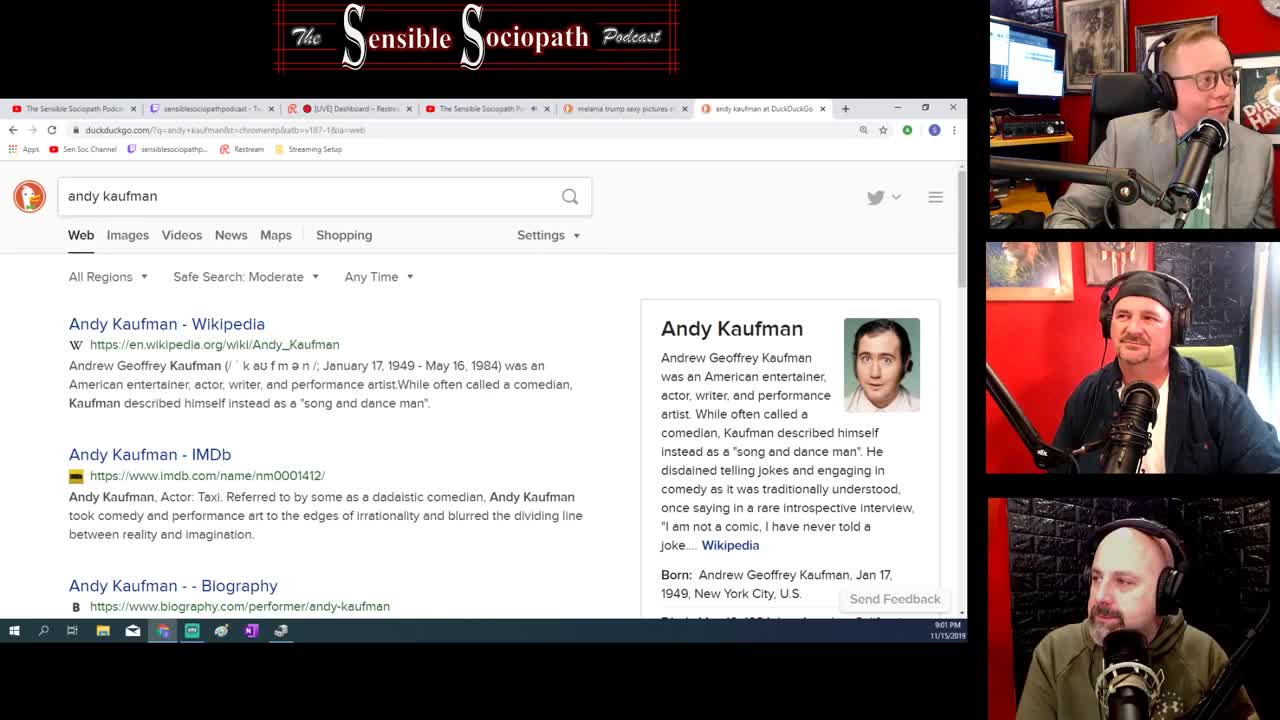Select the Shopping results tab

pos(344,235)
